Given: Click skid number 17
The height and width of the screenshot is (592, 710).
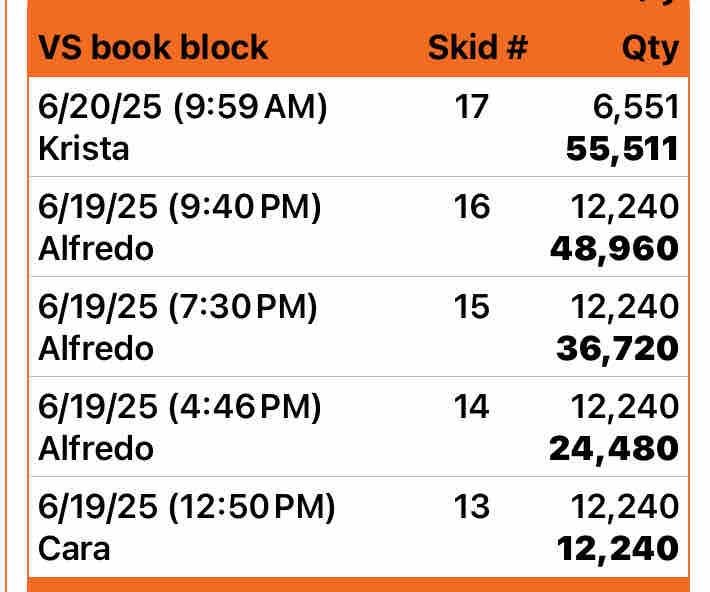Looking at the screenshot, I should (x=472, y=107).
